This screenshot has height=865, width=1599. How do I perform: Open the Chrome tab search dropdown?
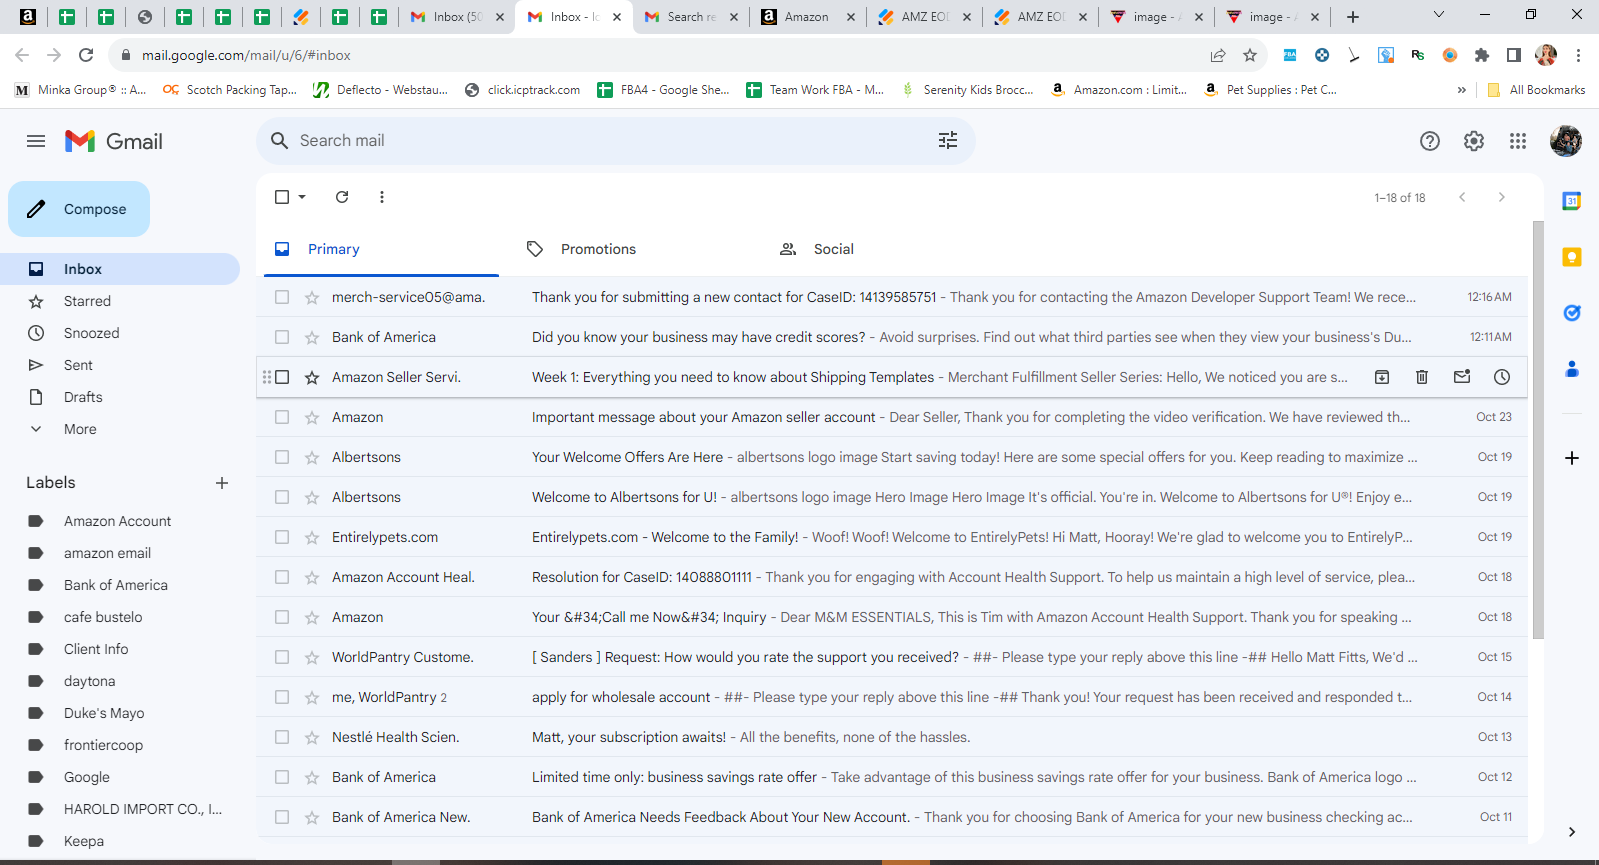click(x=1439, y=15)
